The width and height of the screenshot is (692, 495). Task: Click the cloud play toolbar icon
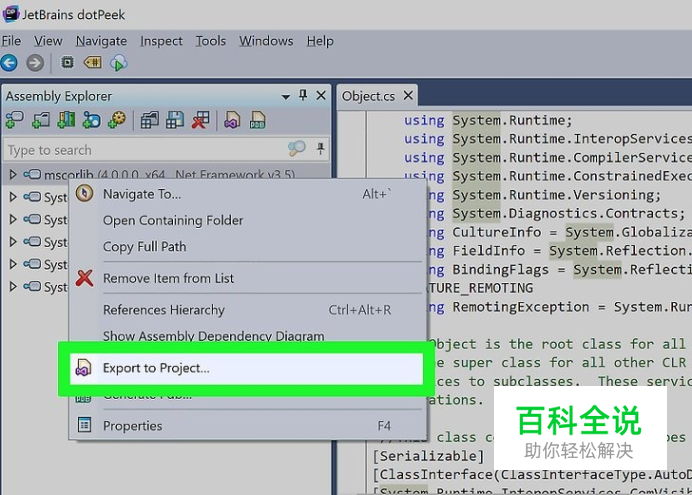tap(119, 63)
